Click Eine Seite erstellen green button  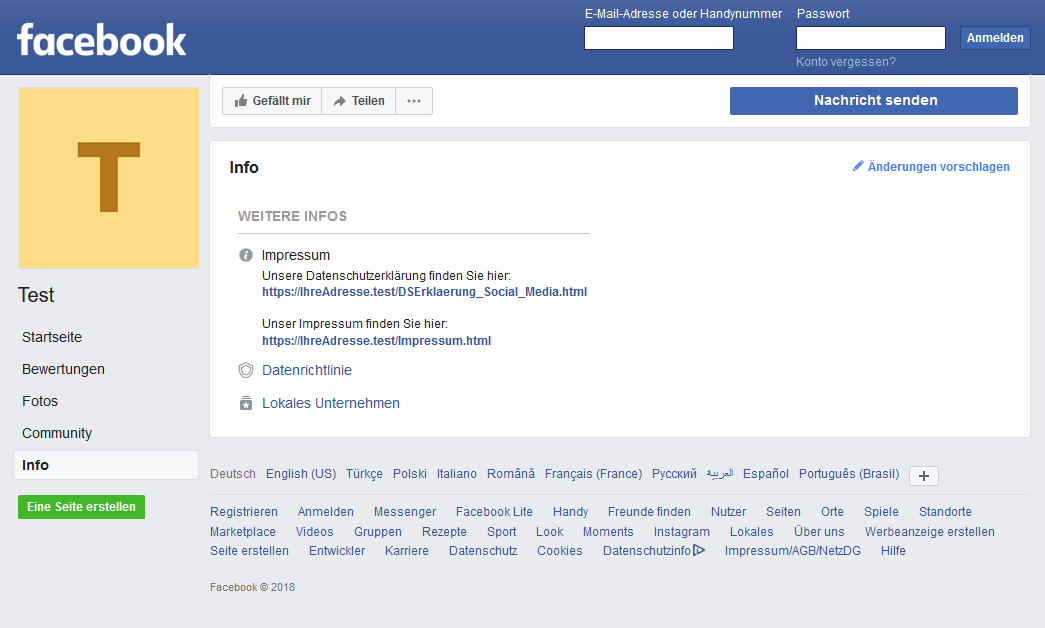point(81,507)
